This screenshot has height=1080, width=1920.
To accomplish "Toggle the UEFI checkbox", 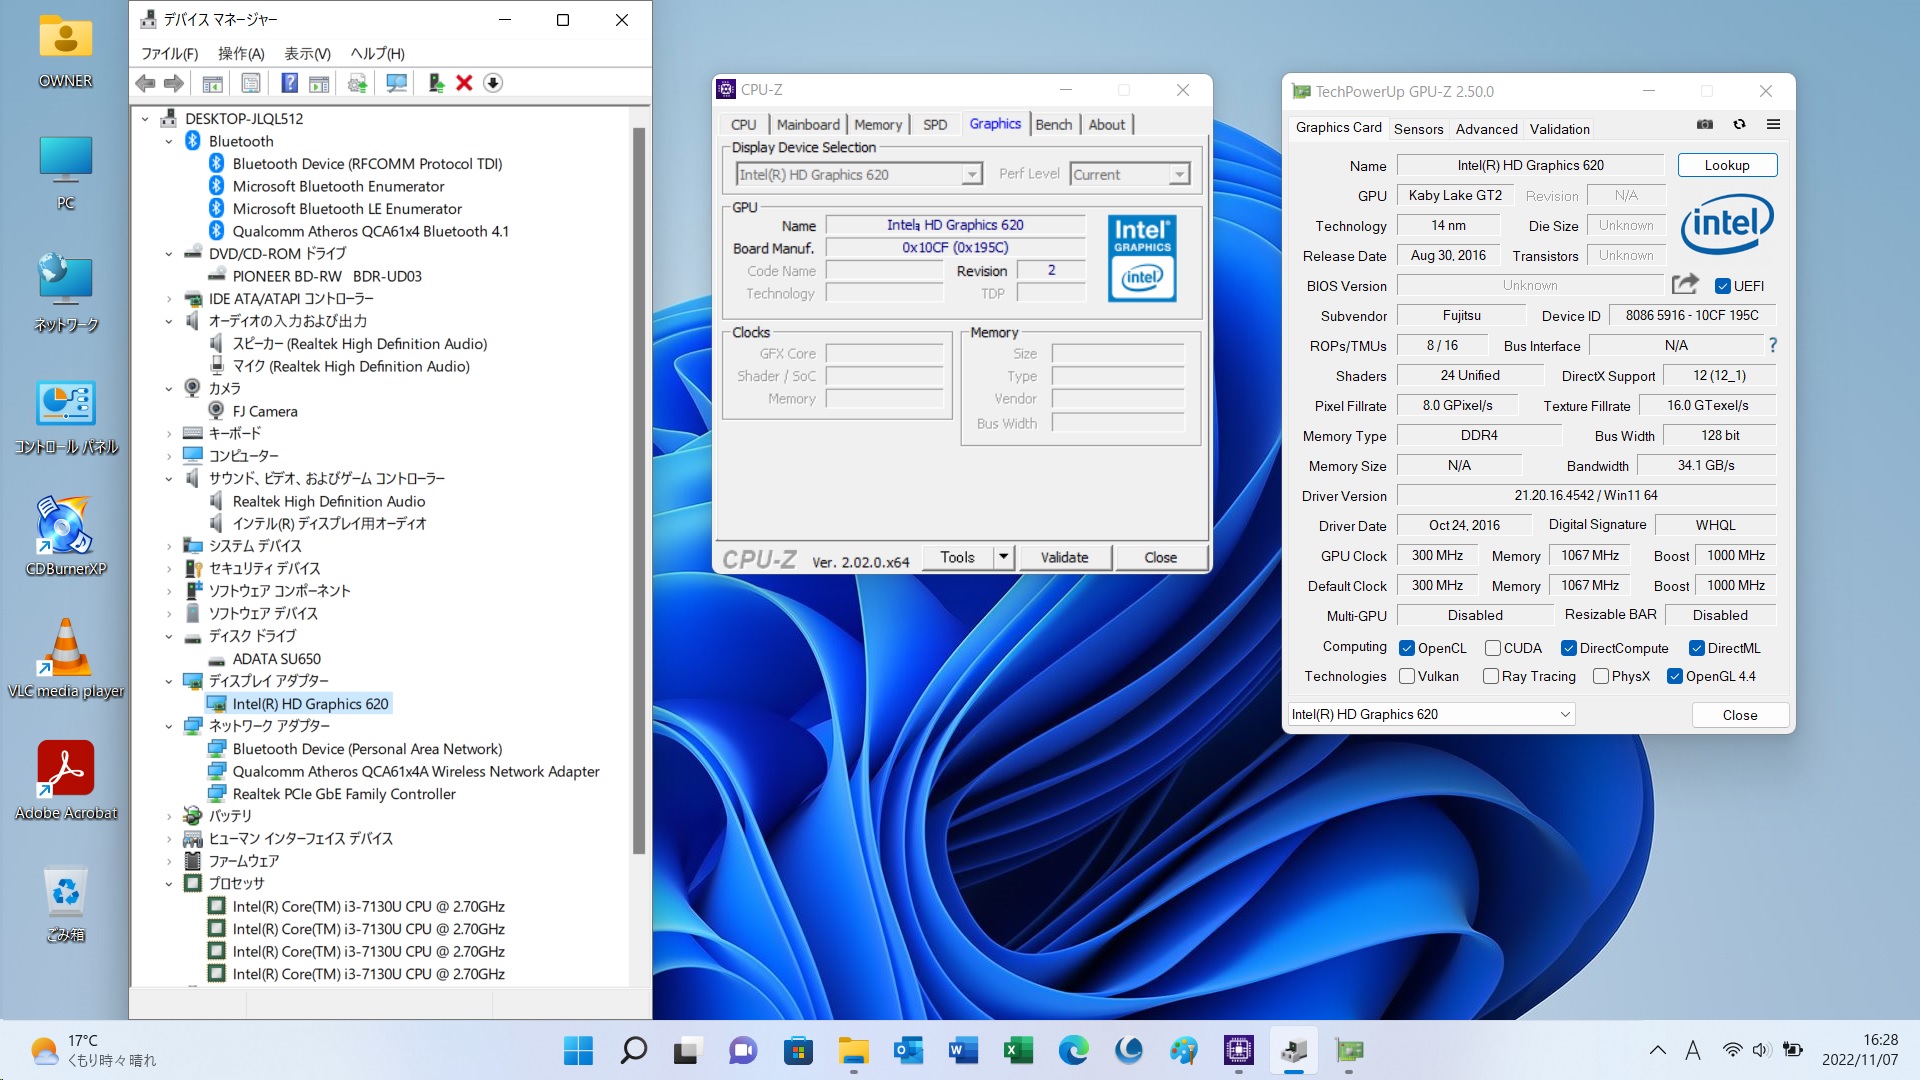I will (1723, 286).
